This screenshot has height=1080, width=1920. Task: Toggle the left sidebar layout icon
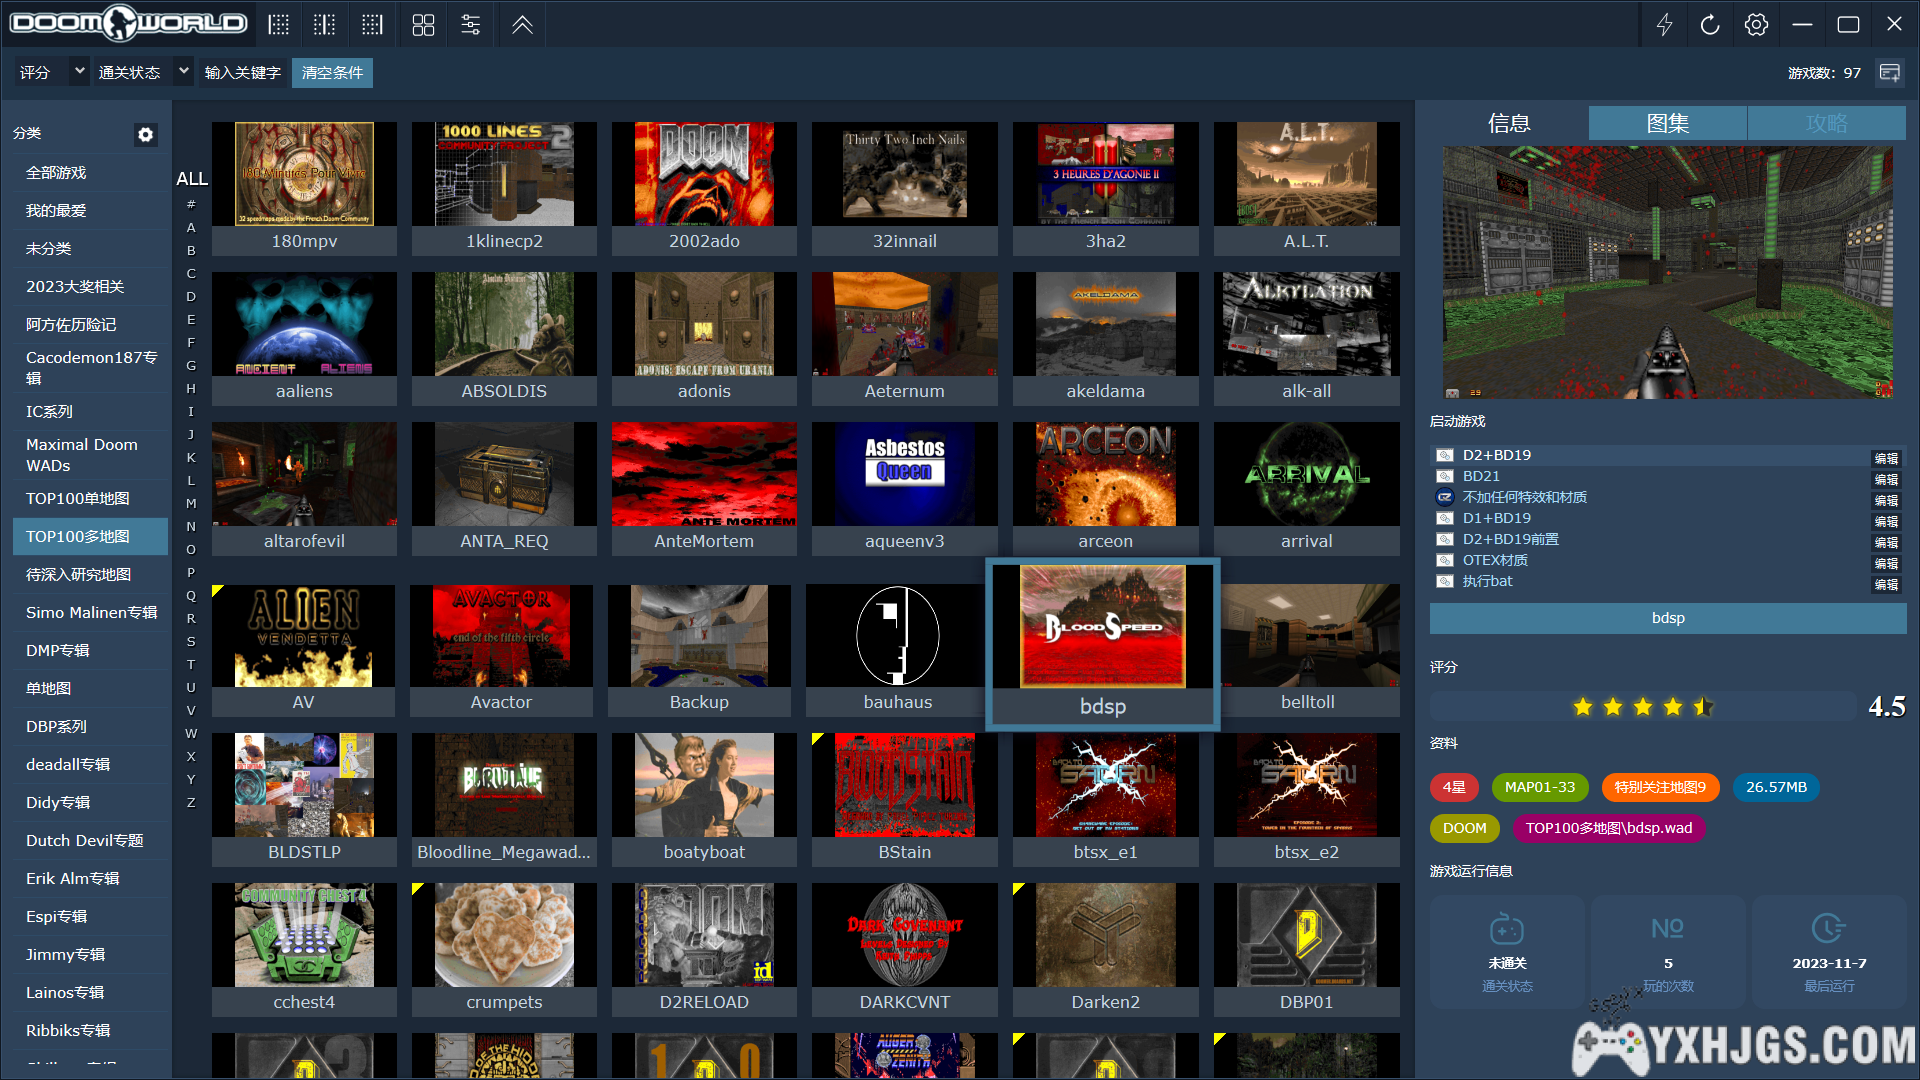(279, 25)
